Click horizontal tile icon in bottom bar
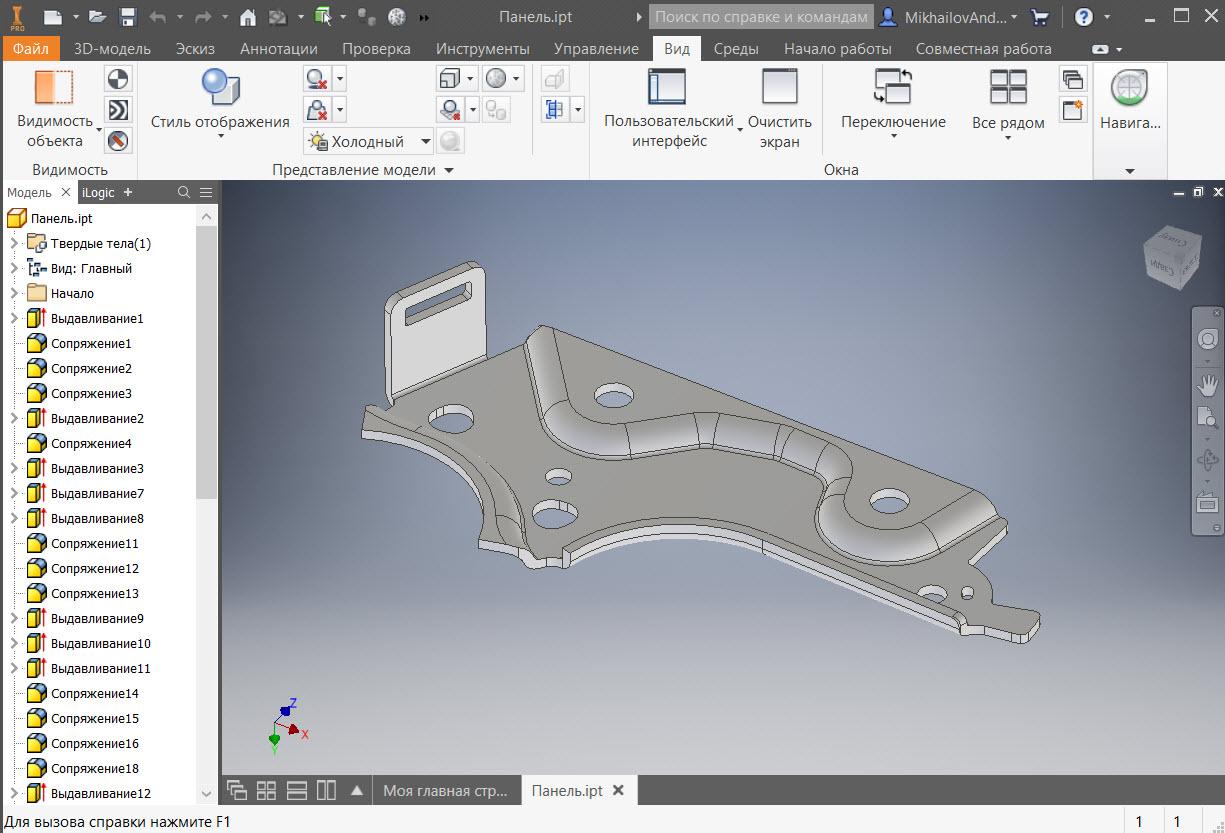Screen dimensions: 1225x833 (296, 790)
